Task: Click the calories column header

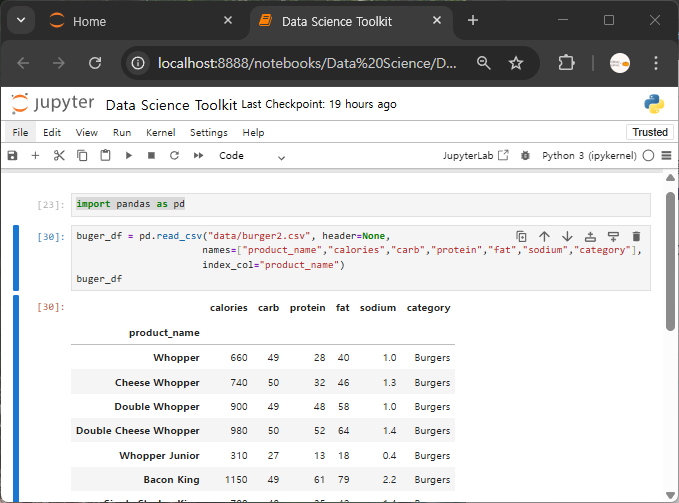Action: pos(229,308)
